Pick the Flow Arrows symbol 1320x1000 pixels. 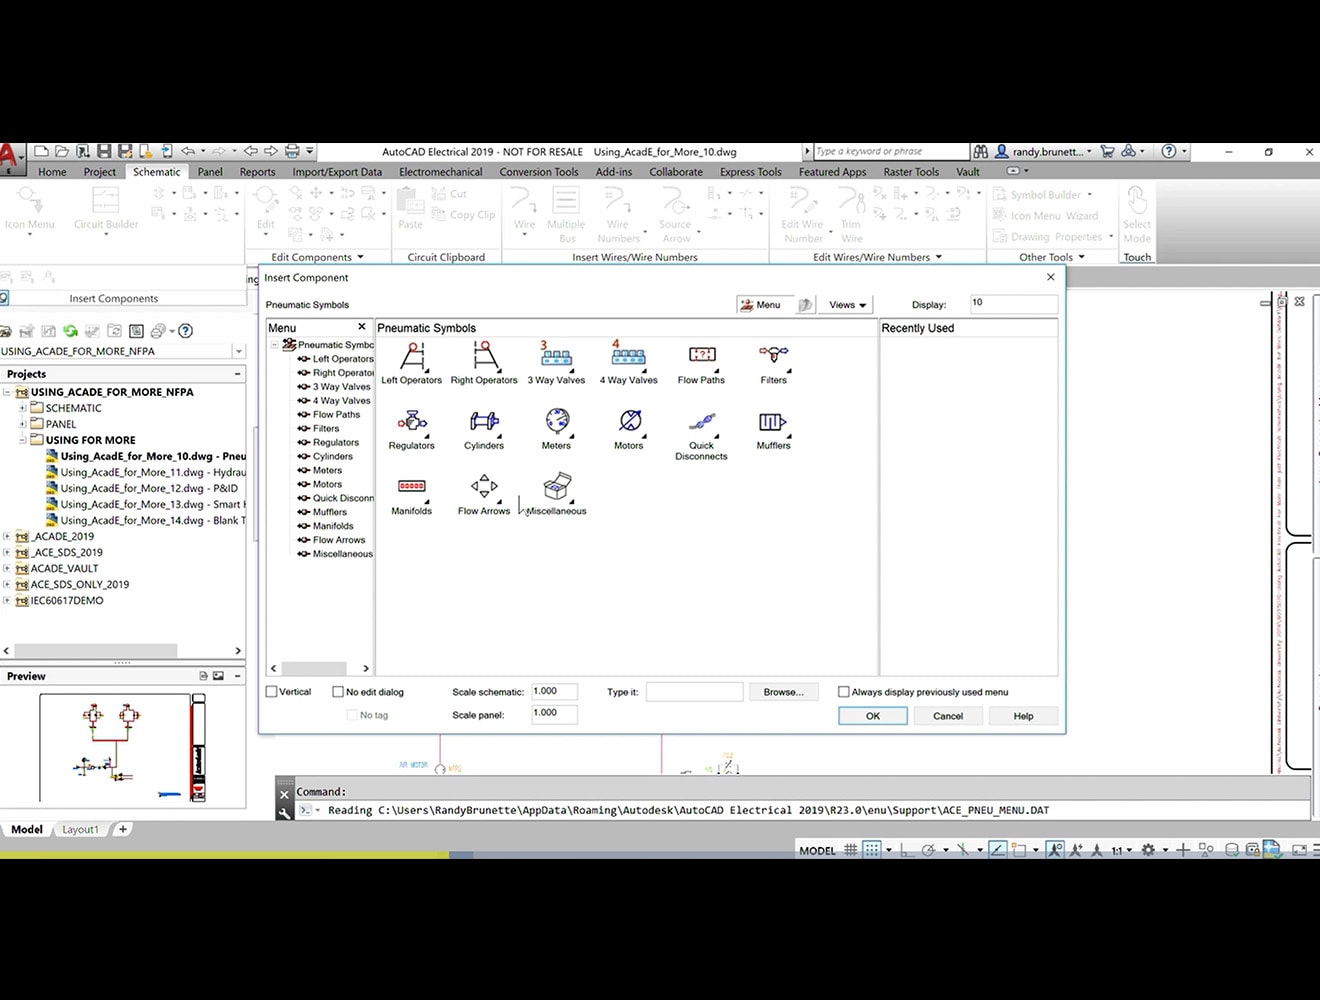(x=483, y=490)
